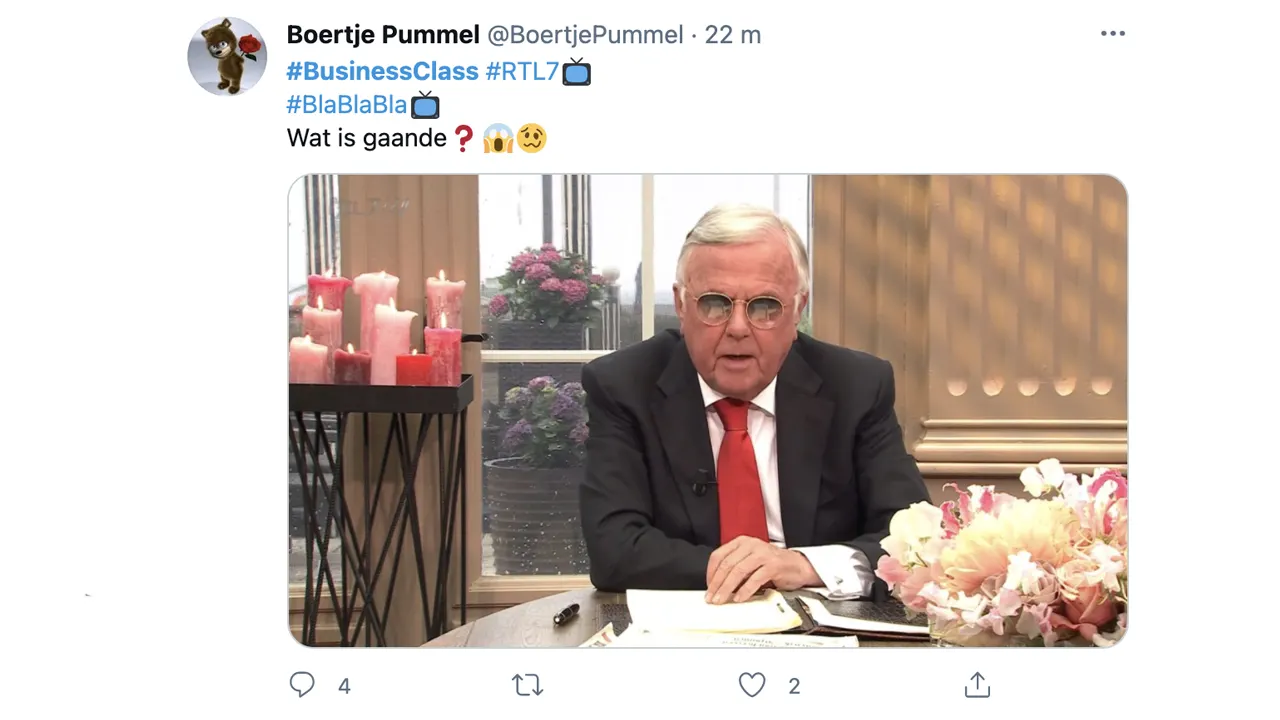Open the #RTL7 hashtag link
This screenshot has width=1280, height=720.
tap(522, 72)
